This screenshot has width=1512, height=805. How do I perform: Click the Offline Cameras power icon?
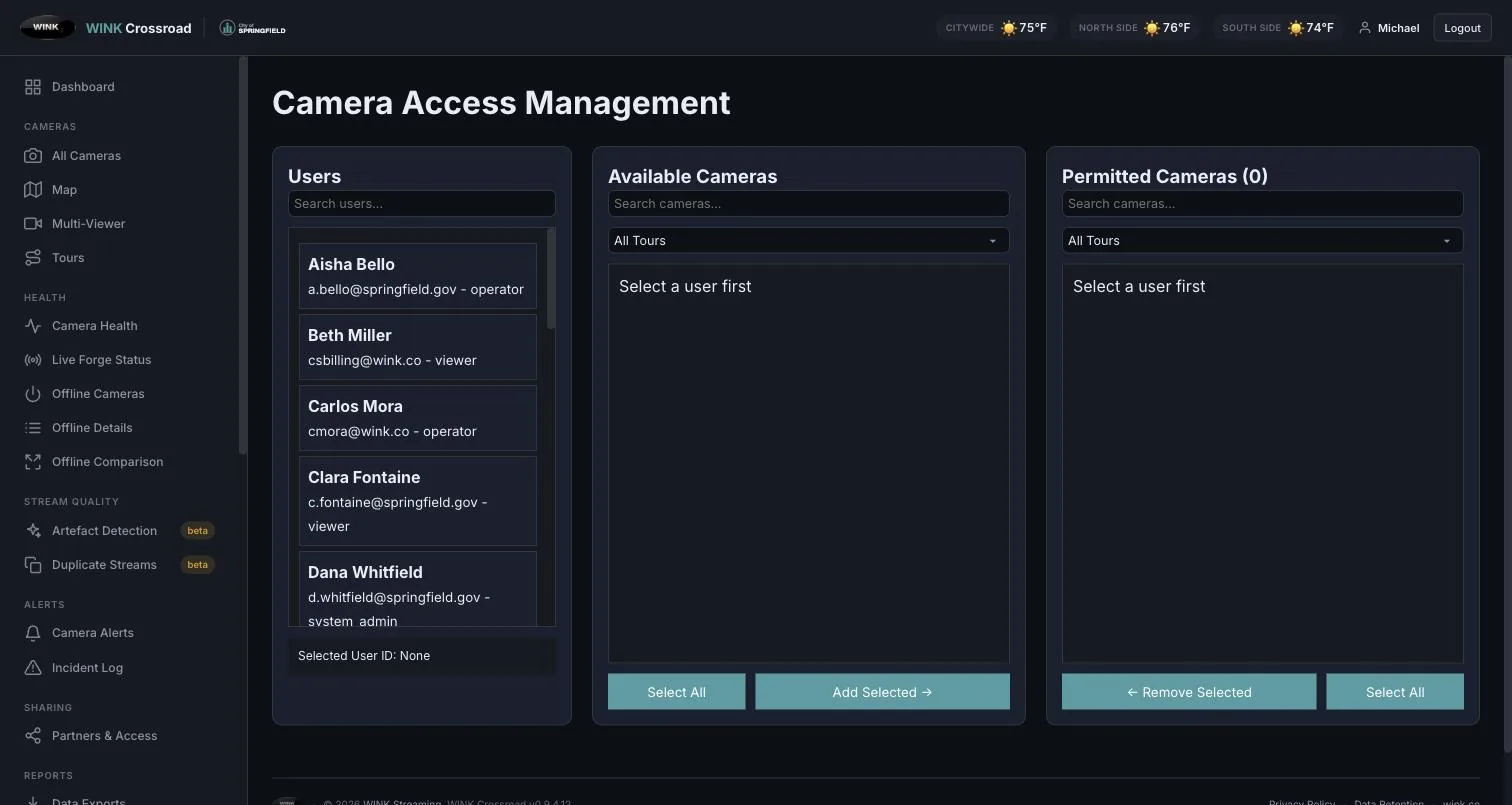pyautogui.click(x=33, y=394)
